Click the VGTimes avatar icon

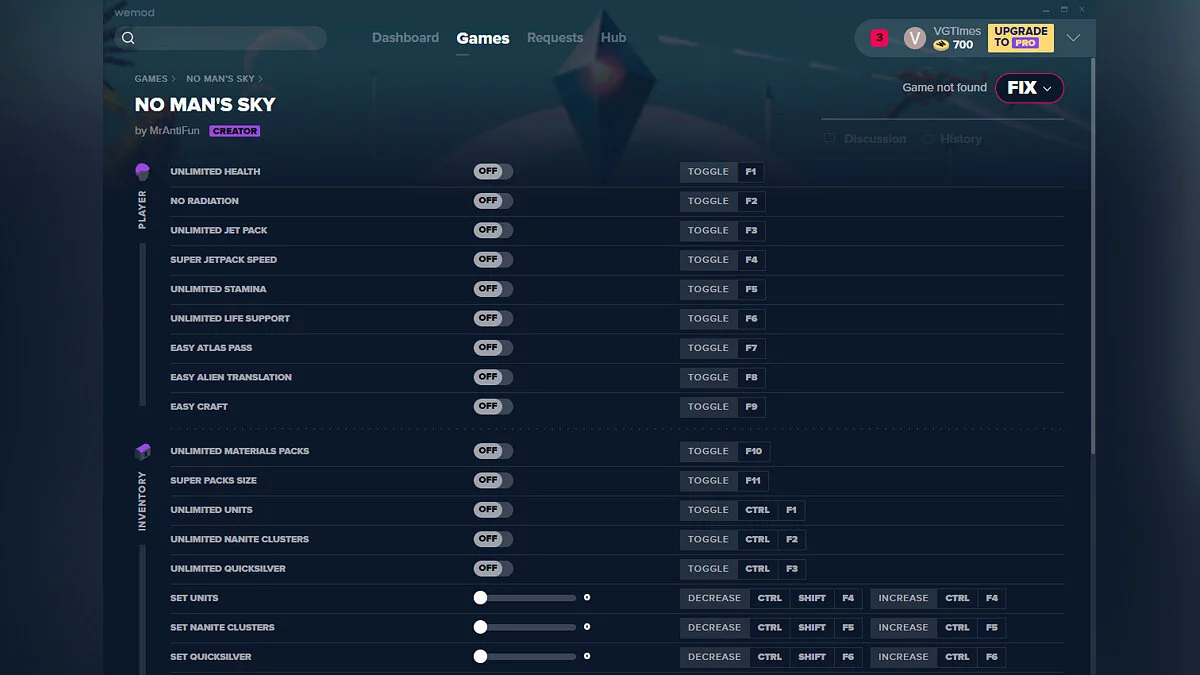coord(914,37)
